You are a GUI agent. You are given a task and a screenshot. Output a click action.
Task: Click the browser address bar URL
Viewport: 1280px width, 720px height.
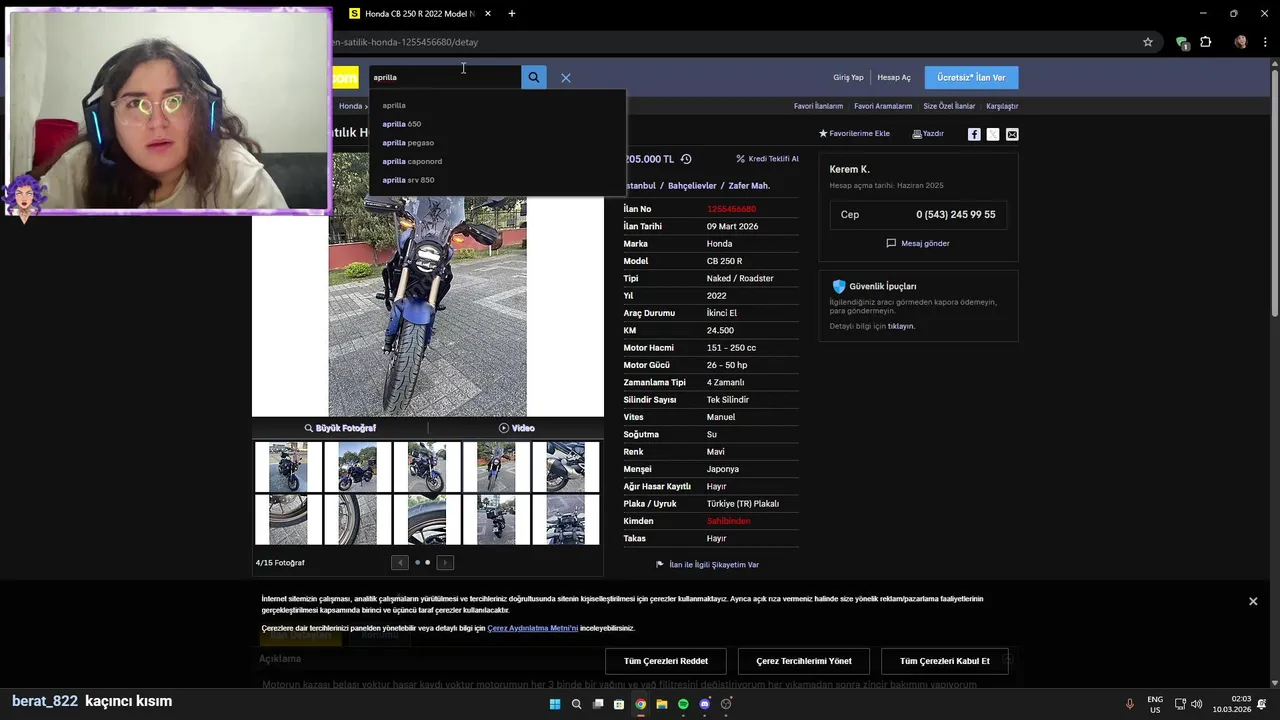tap(404, 42)
